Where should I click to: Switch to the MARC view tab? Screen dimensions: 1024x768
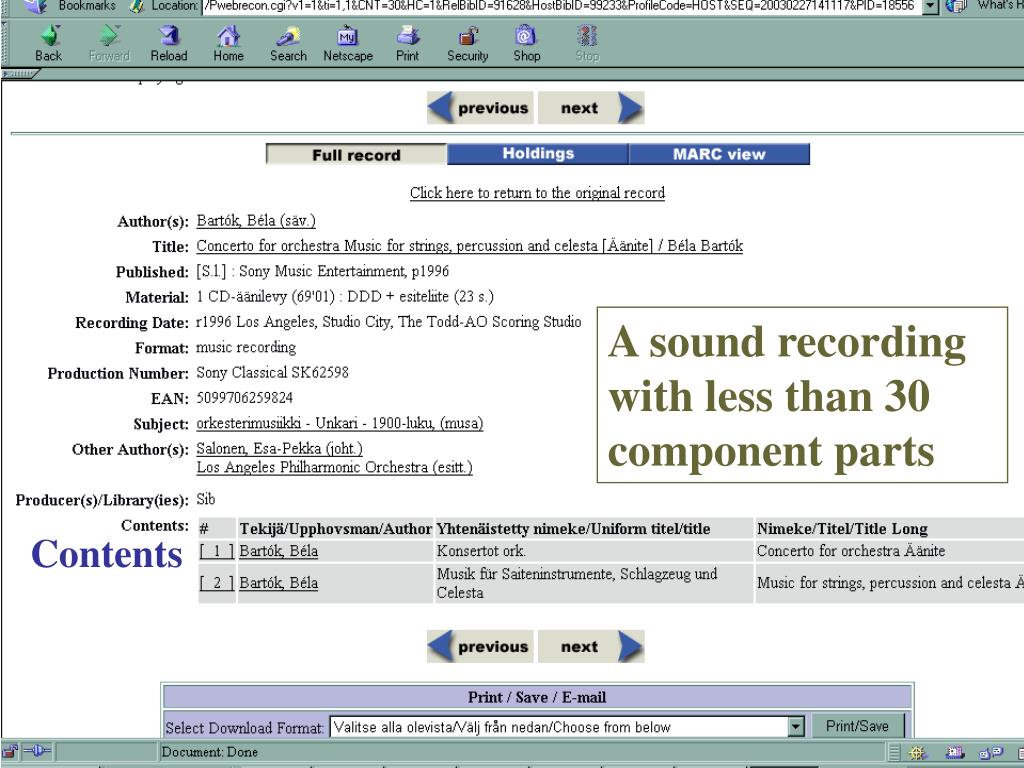(x=719, y=154)
